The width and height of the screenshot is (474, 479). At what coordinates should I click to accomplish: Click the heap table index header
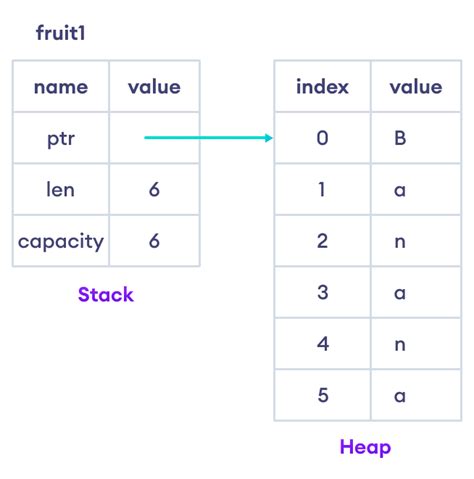(x=322, y=87)
